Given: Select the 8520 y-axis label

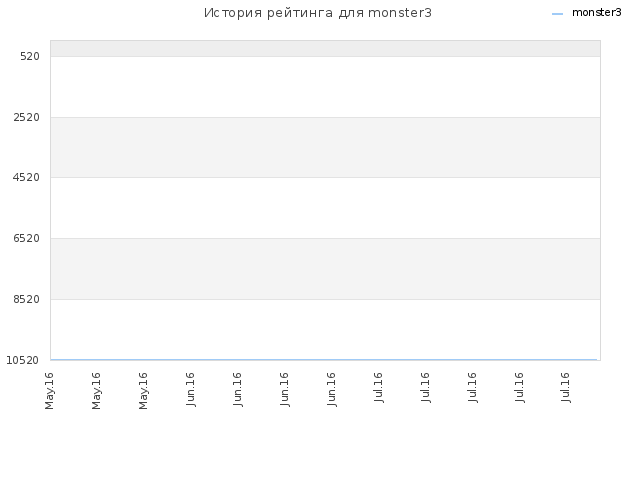Looking at the screenshot, I should [27, 300].
